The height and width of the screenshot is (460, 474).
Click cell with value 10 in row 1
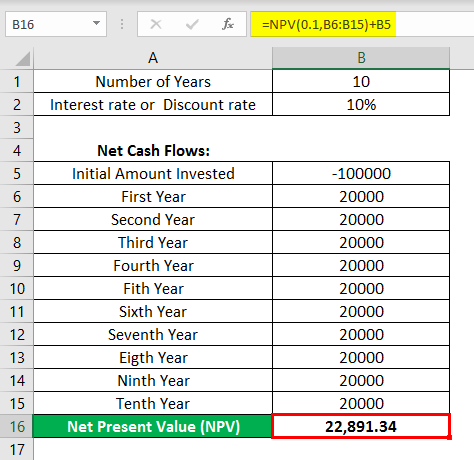click(361, 81)
